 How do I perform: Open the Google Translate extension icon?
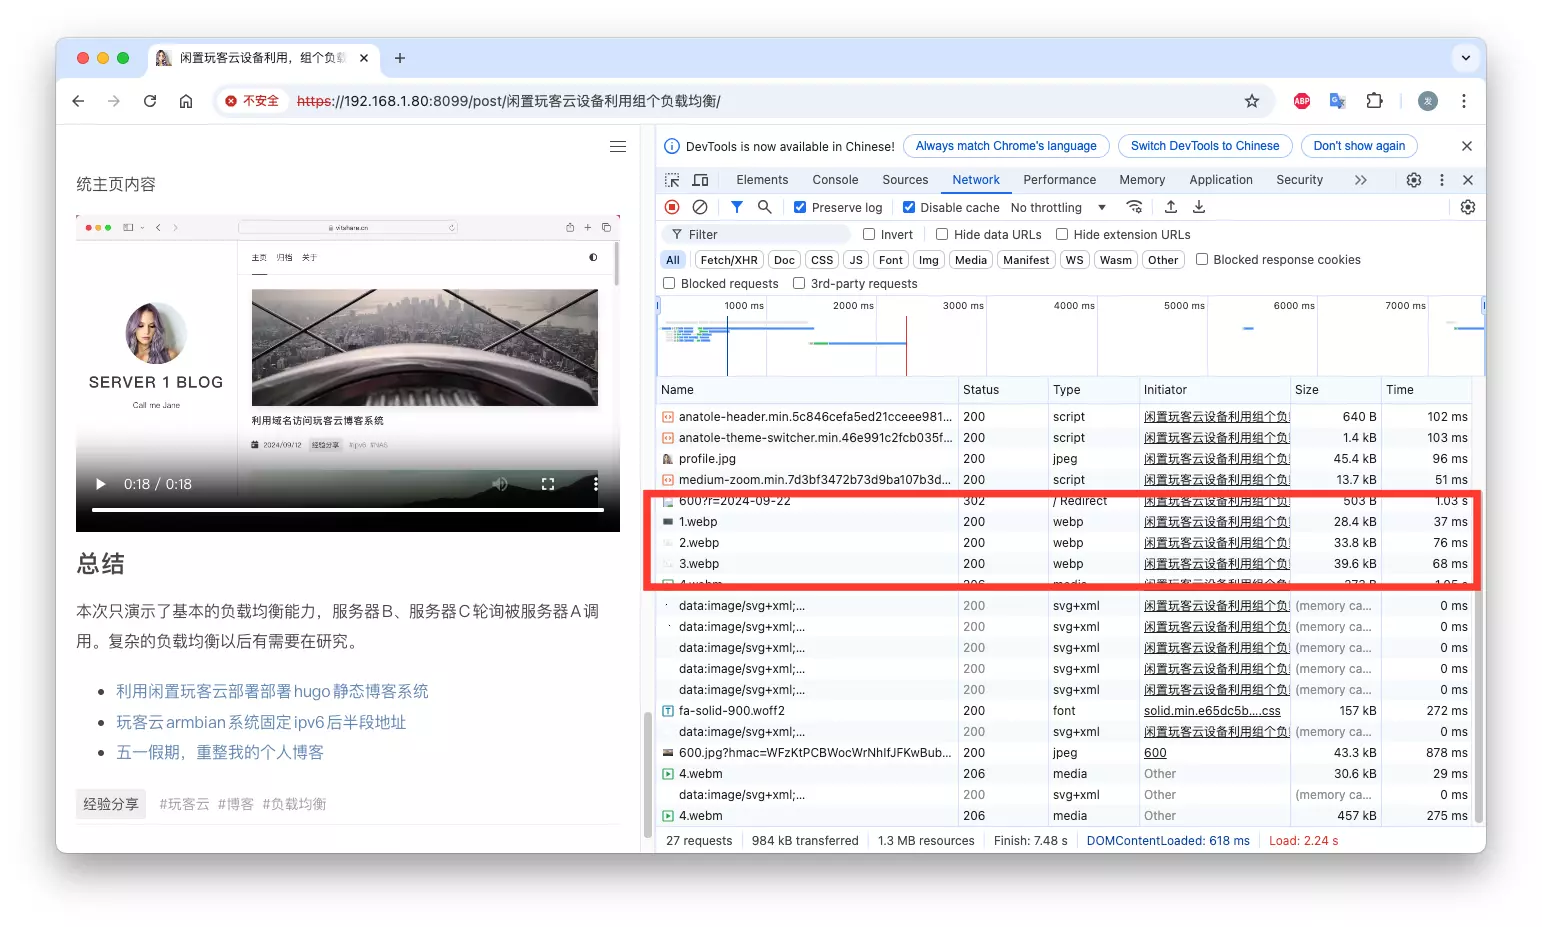(1337, 101)
